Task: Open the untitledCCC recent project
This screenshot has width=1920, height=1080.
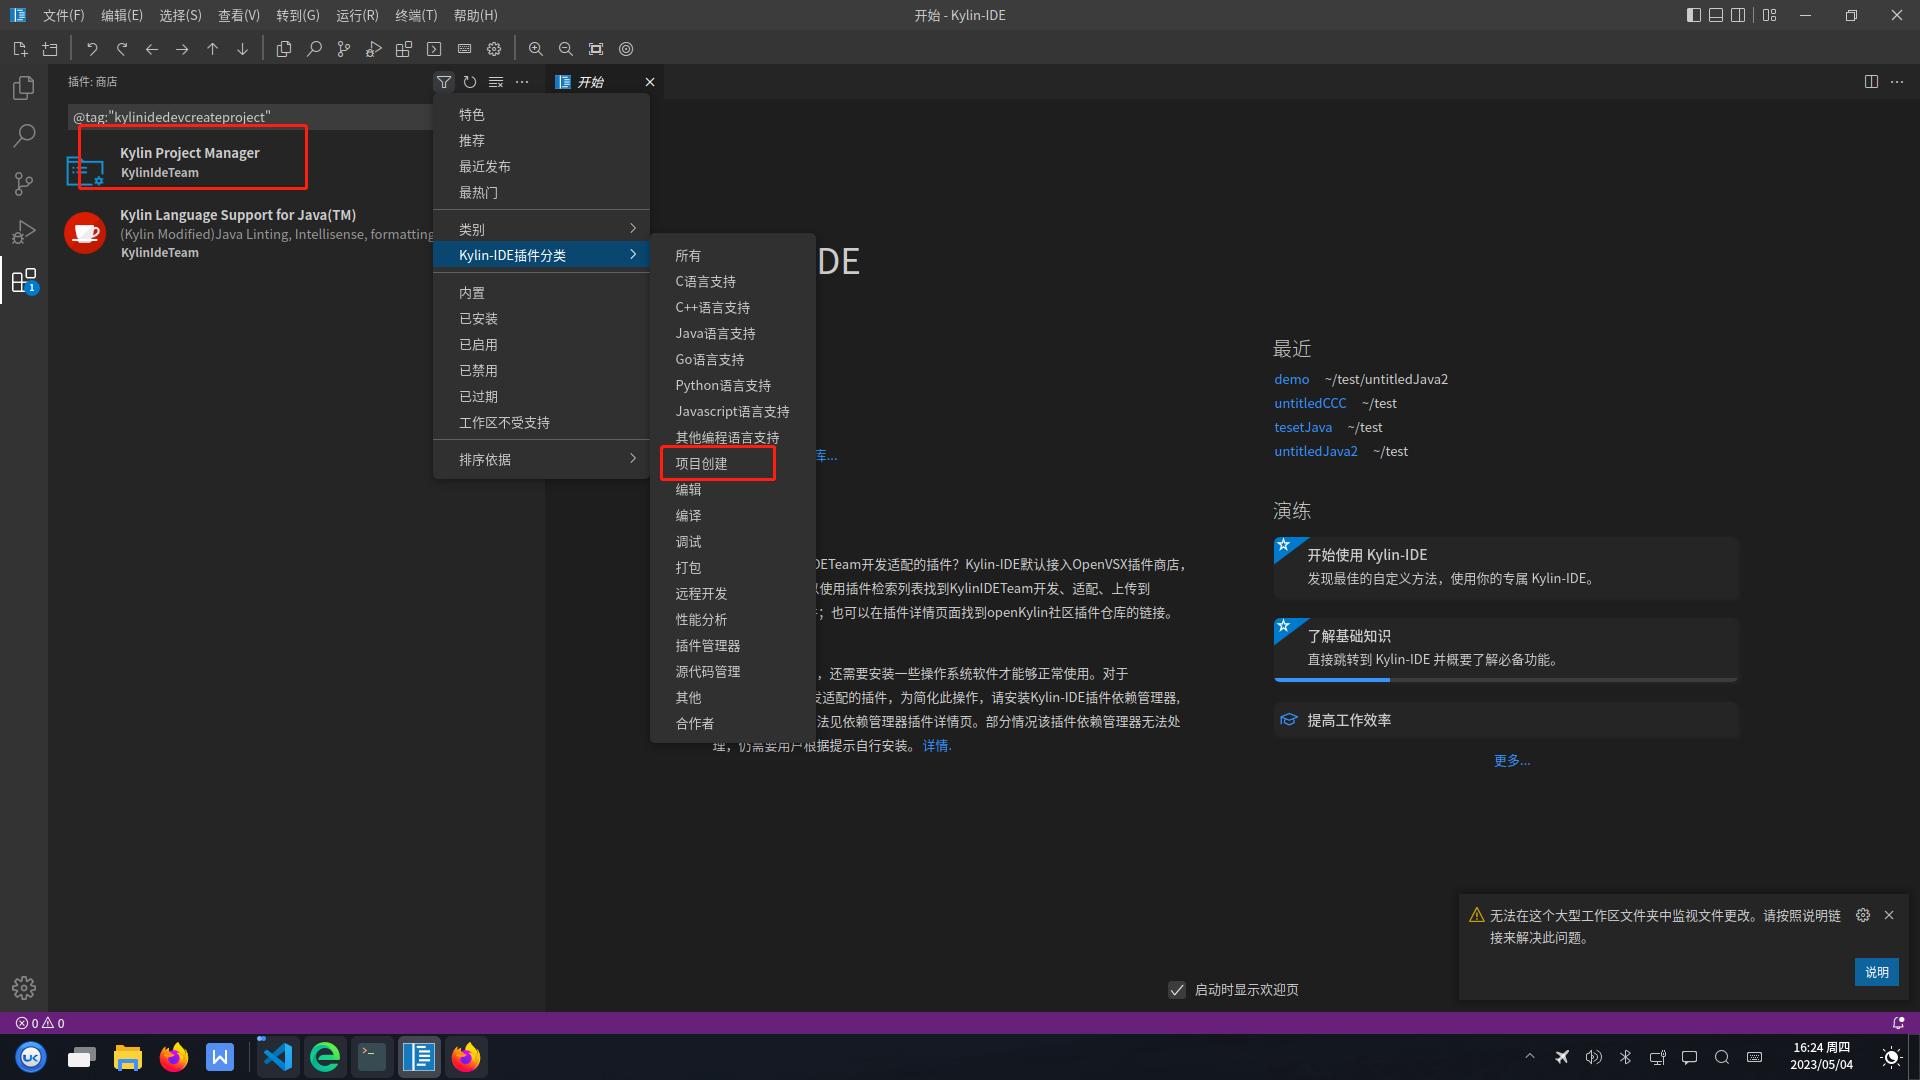Action: tap(1310, 403)
